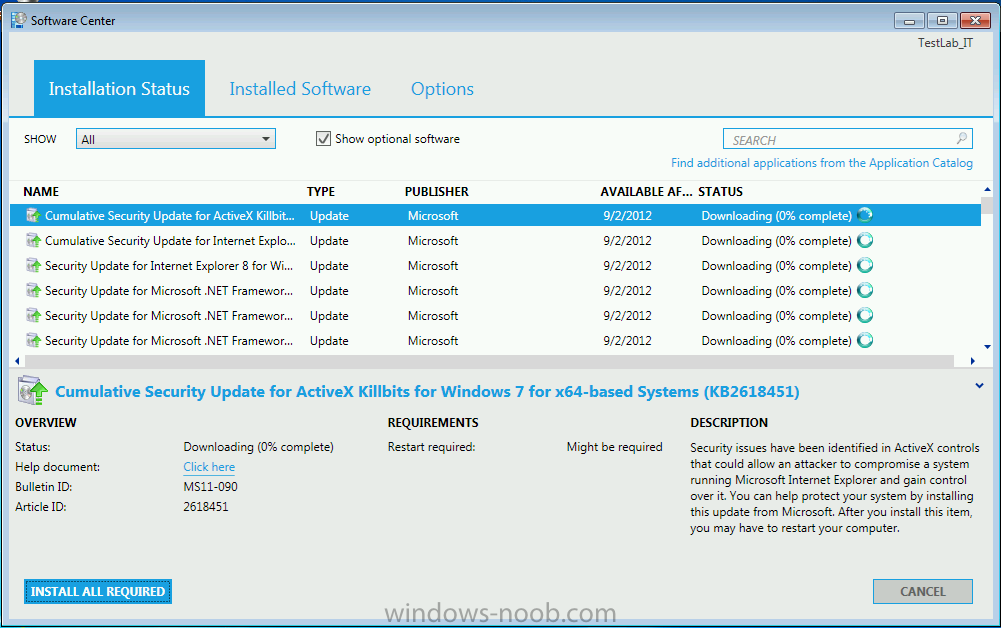The width and height of the screenshot is (1001, 628).
Task: Click horizontal scroll left arrow
Action: point(17,361)
